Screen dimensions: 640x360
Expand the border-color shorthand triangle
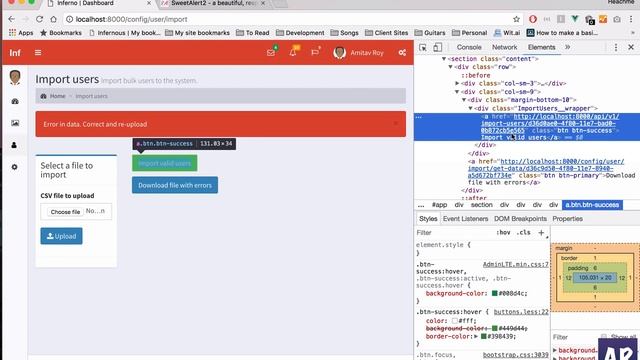click(x=476, y=336)
